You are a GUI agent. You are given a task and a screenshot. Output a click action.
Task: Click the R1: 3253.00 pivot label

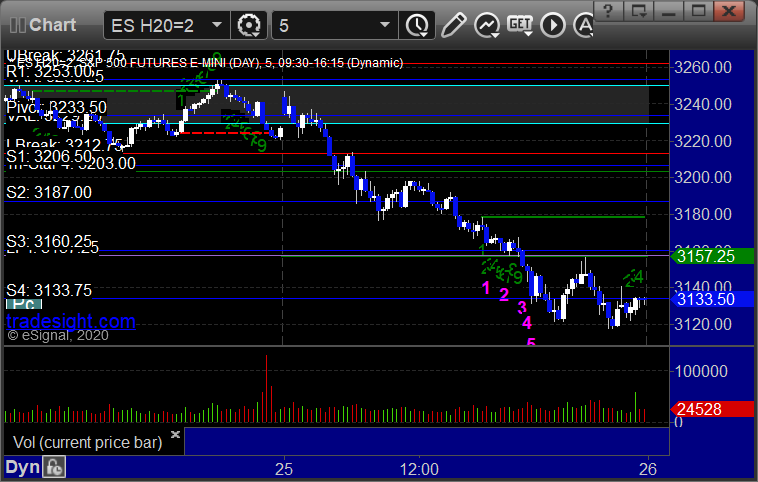coord(48,72)
